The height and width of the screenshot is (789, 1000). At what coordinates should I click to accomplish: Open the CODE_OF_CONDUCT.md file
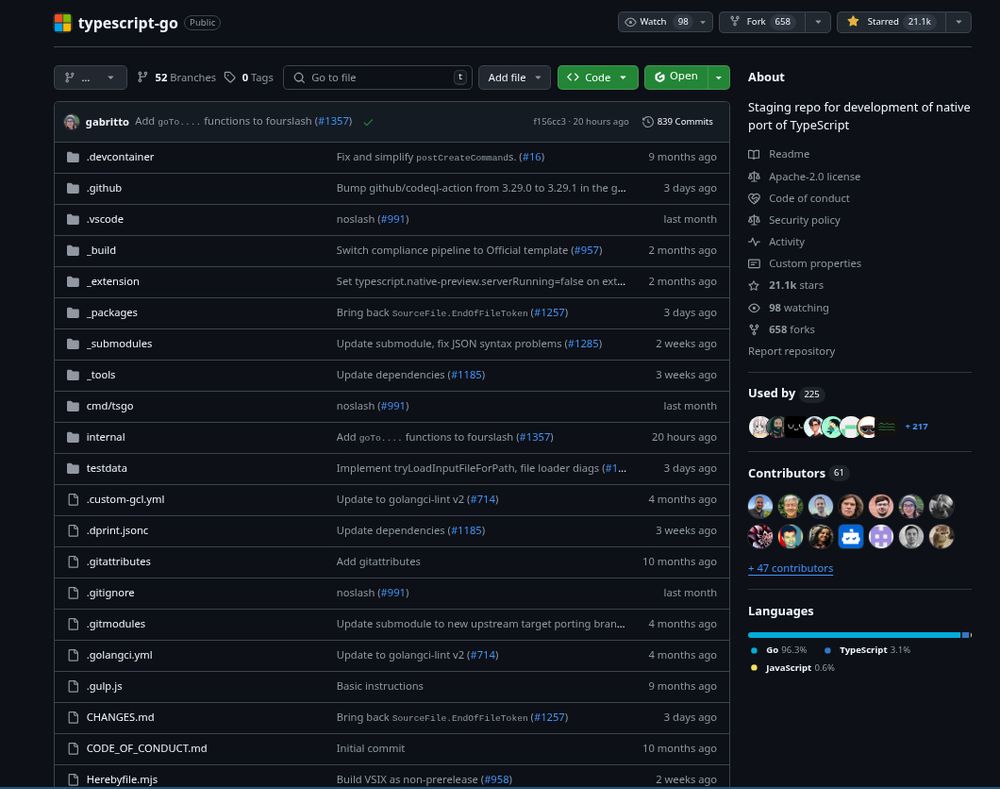coord(147,749)
